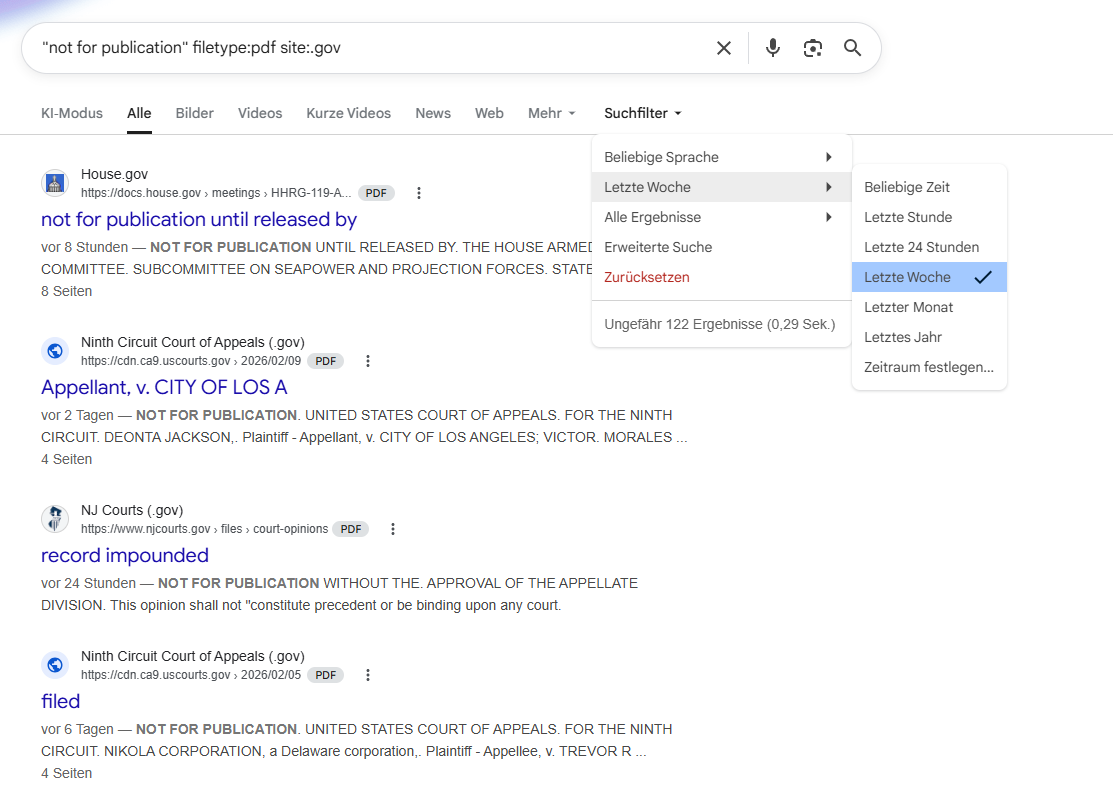This screenshot has height=804, width=1113.
Task: Switch to the Bilder results tab
Action: pos(194,113)
